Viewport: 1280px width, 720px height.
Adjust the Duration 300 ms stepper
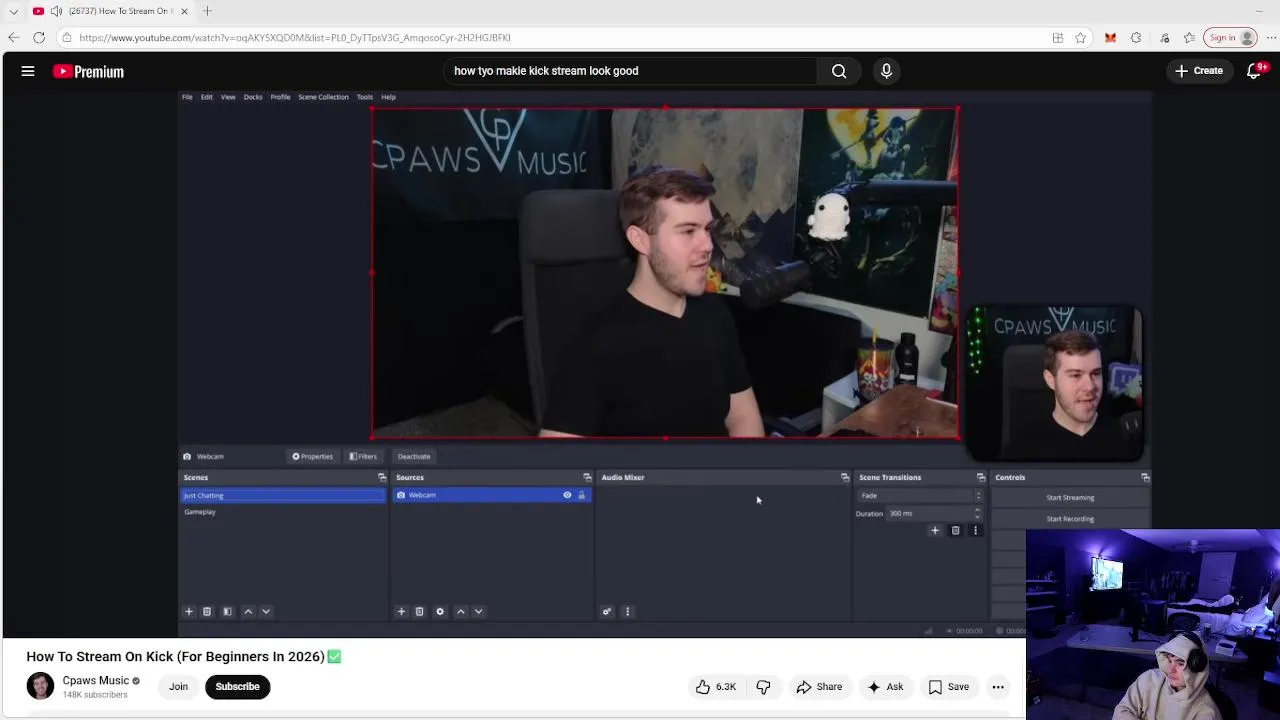click(x=977, y=513)
